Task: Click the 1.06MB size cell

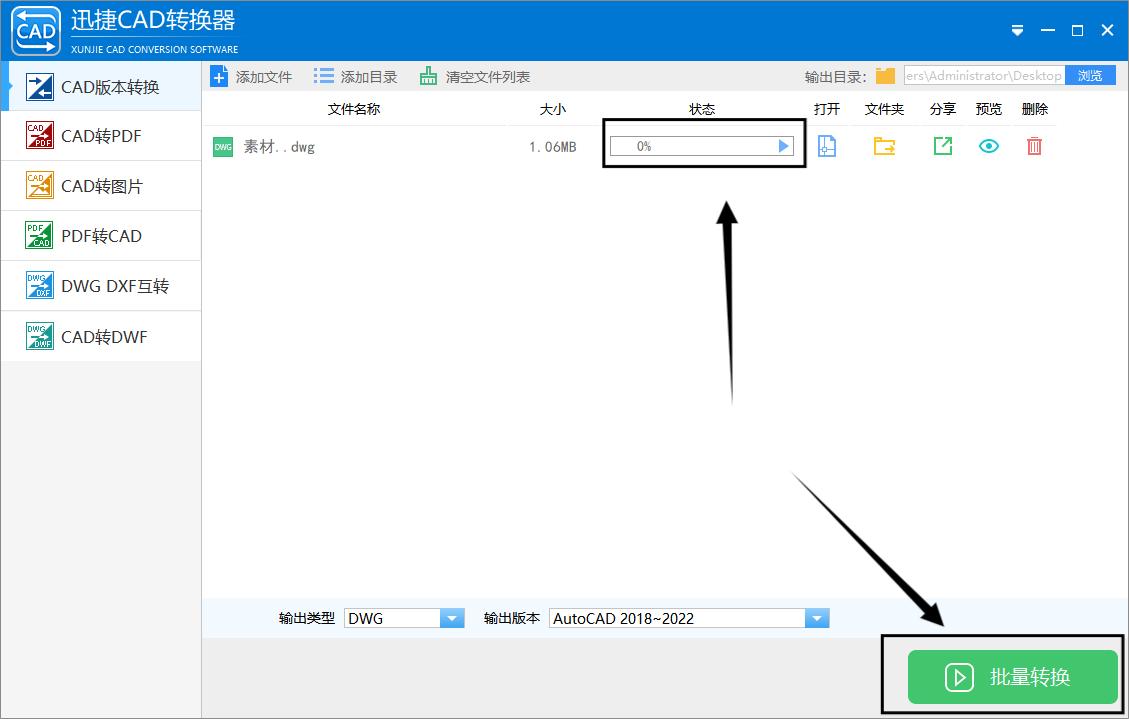Action: [553, 147]
